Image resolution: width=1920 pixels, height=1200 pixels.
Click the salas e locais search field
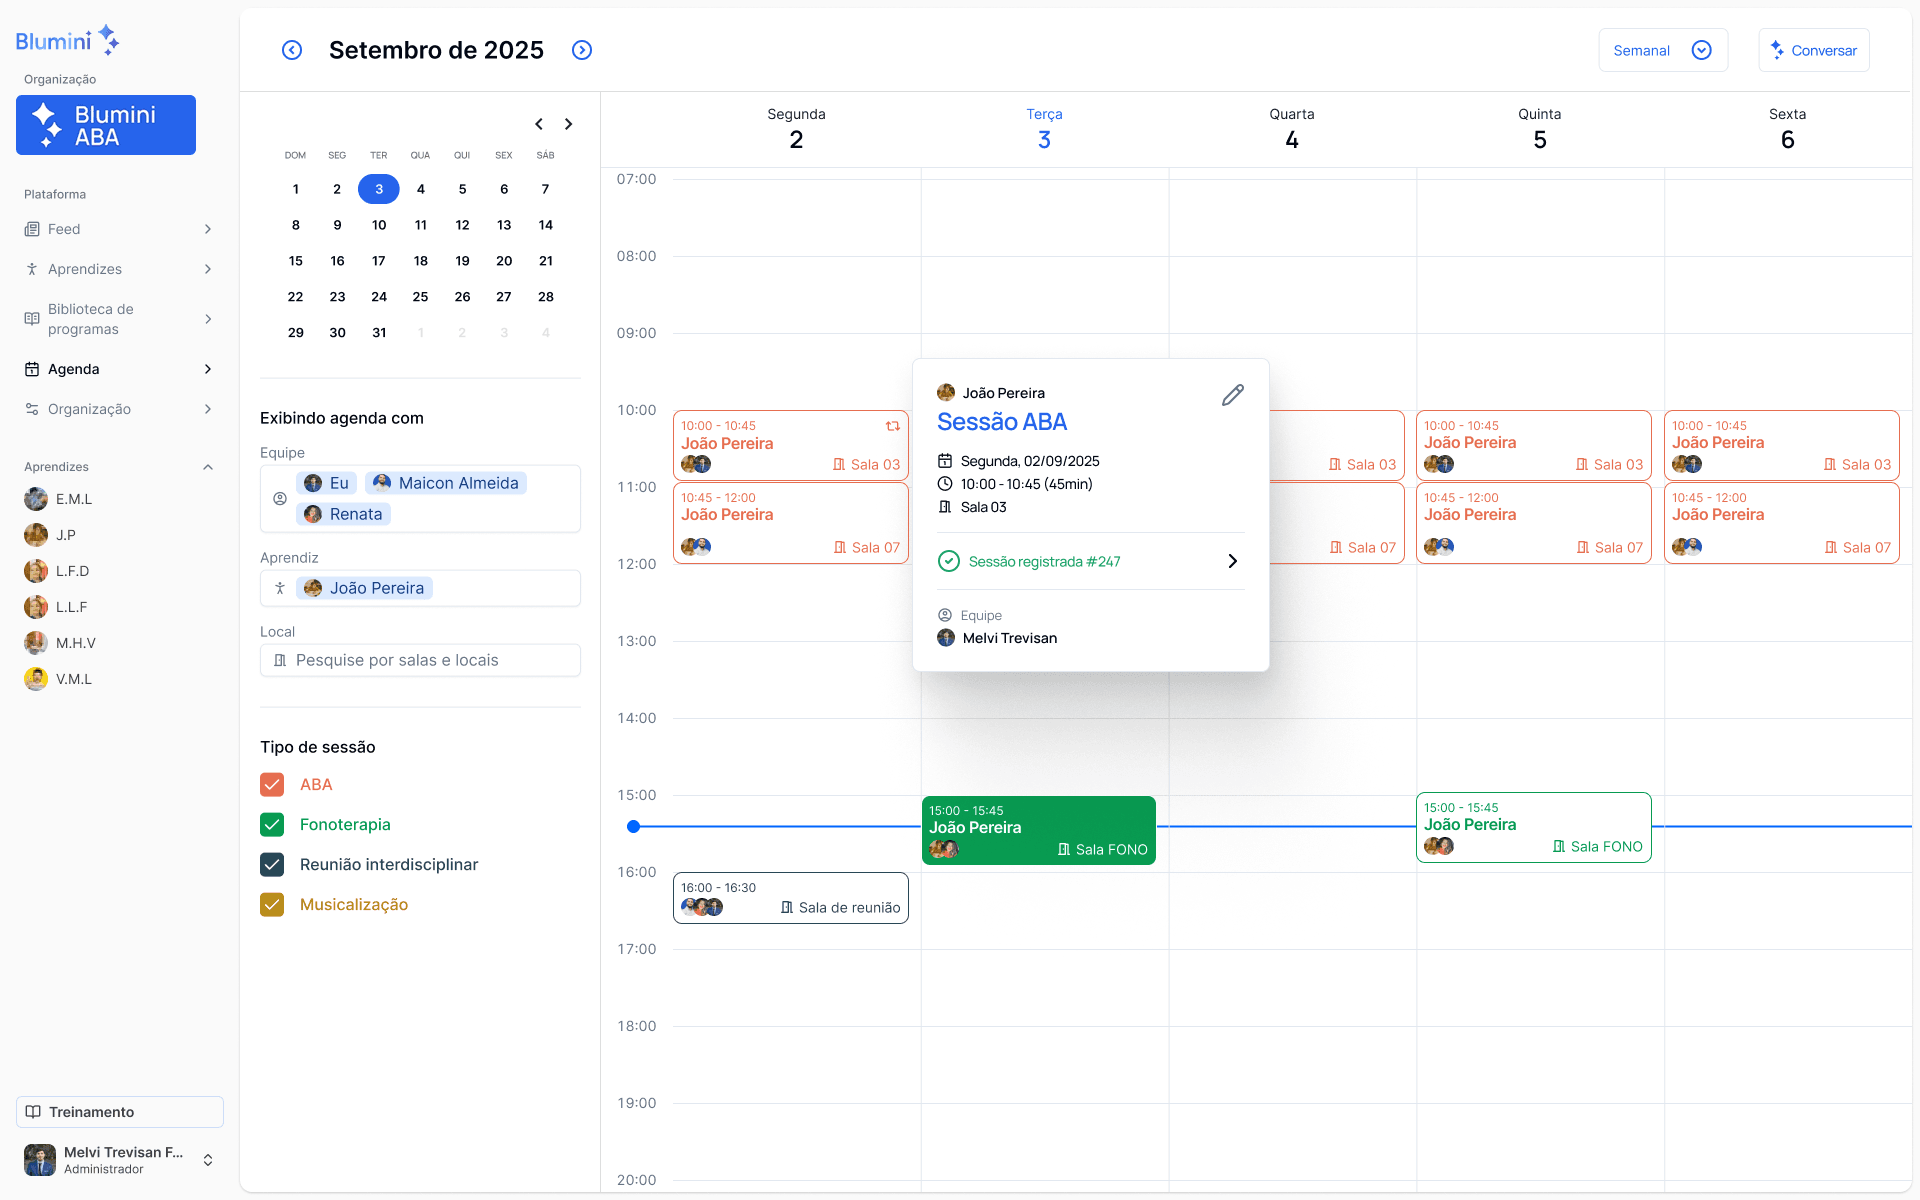point(420,659)
